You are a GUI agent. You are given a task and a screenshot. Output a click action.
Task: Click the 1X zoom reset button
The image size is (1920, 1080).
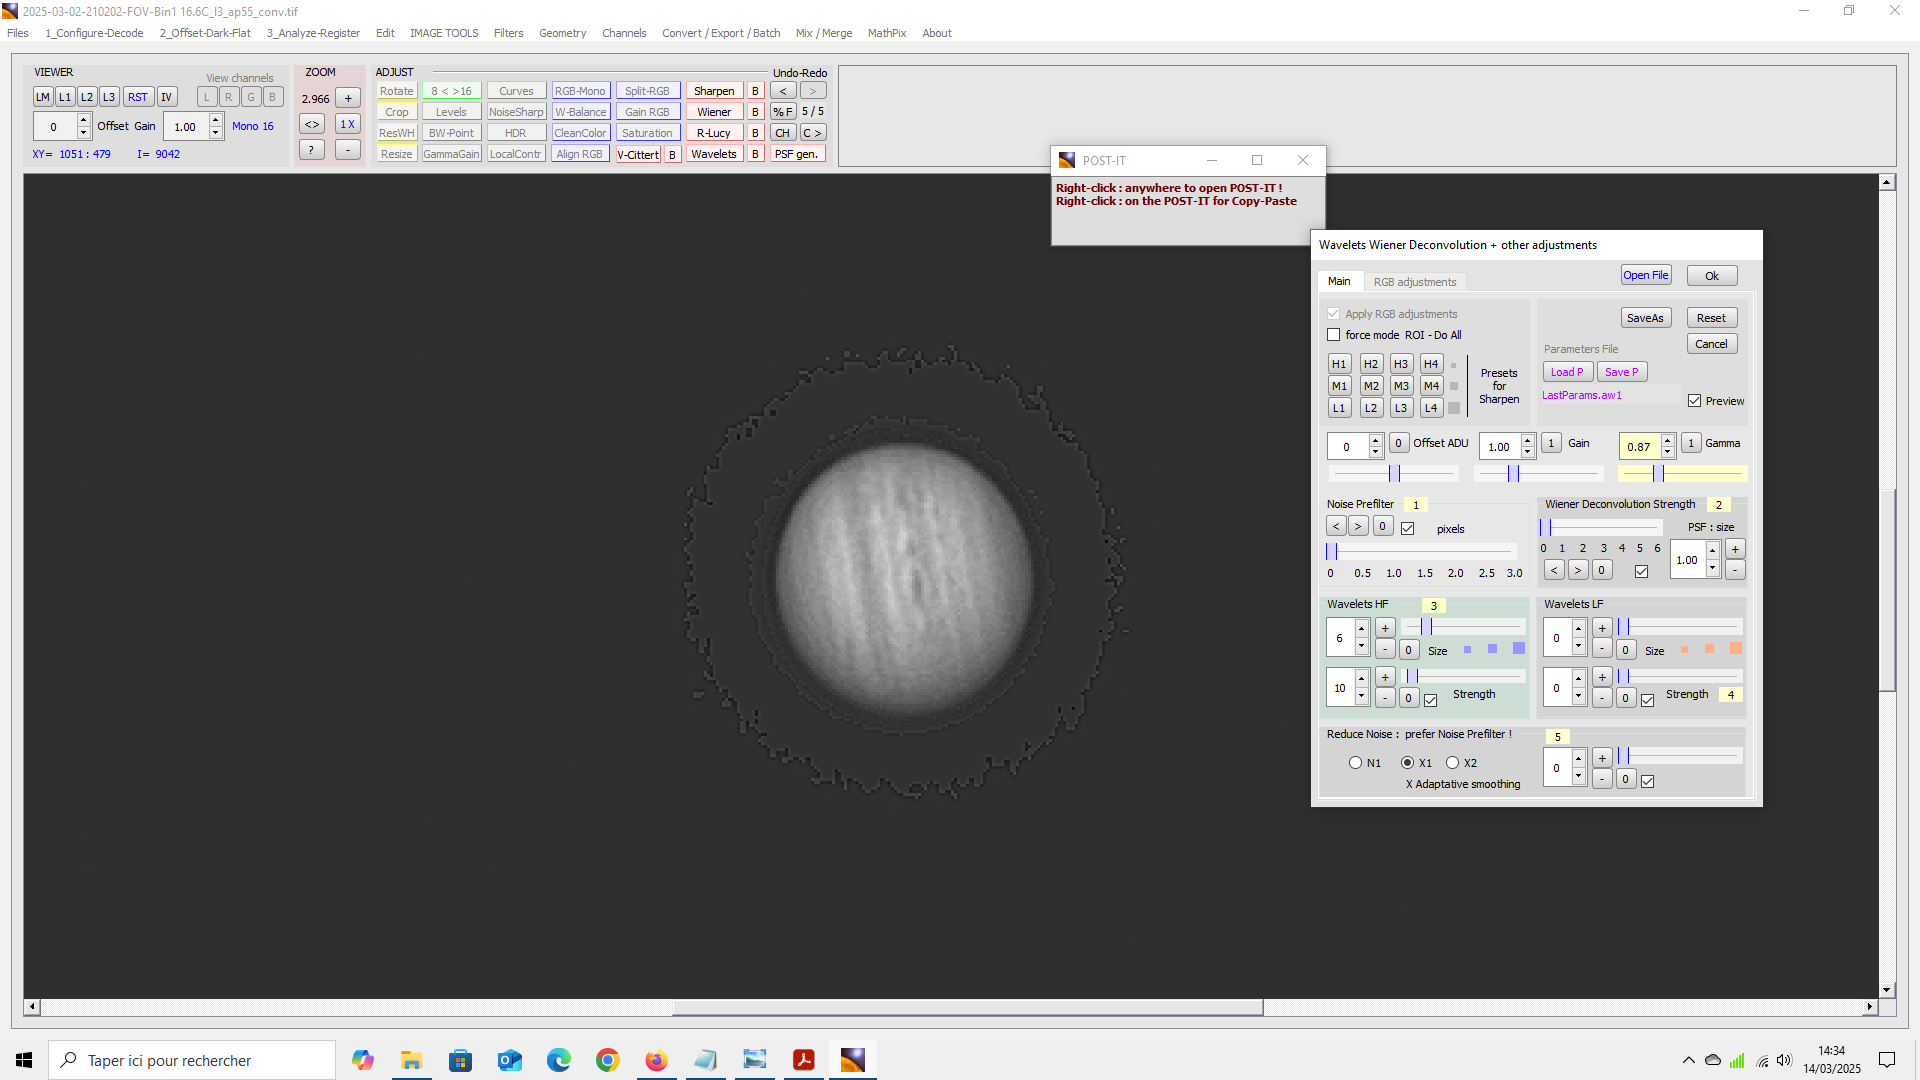click(347, 124)
